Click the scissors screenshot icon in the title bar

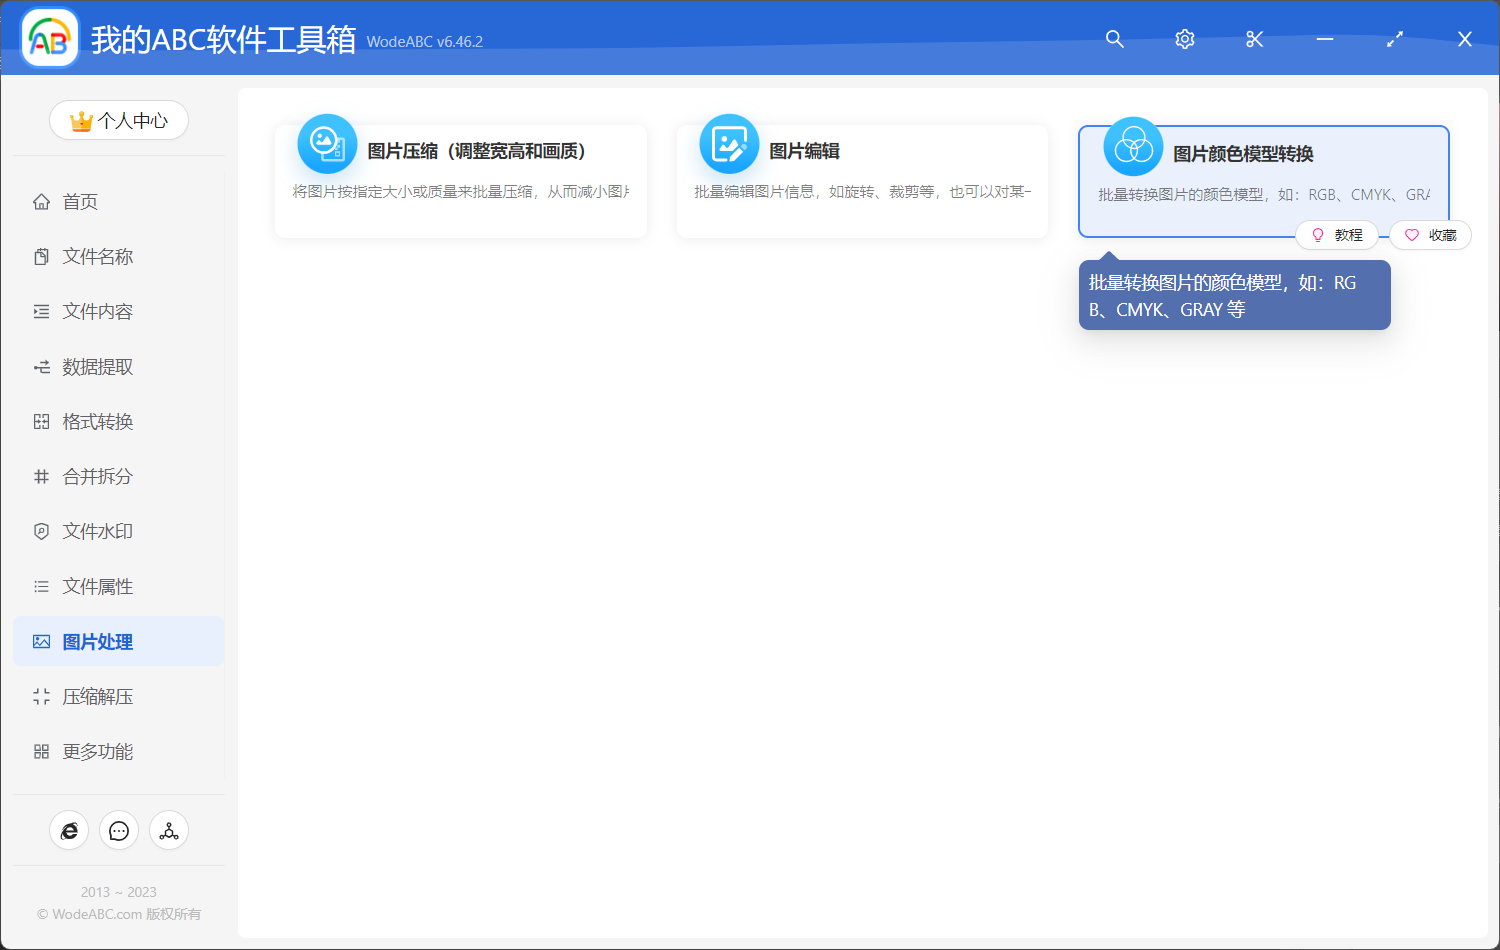pyautogui.click(x=1254, y=39)
